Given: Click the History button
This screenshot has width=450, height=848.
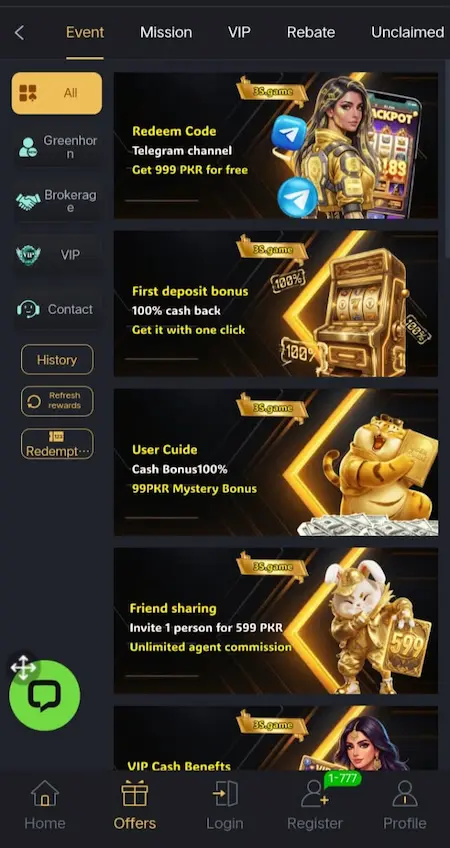Looking at the screenshot, I should tap(57, 360).
